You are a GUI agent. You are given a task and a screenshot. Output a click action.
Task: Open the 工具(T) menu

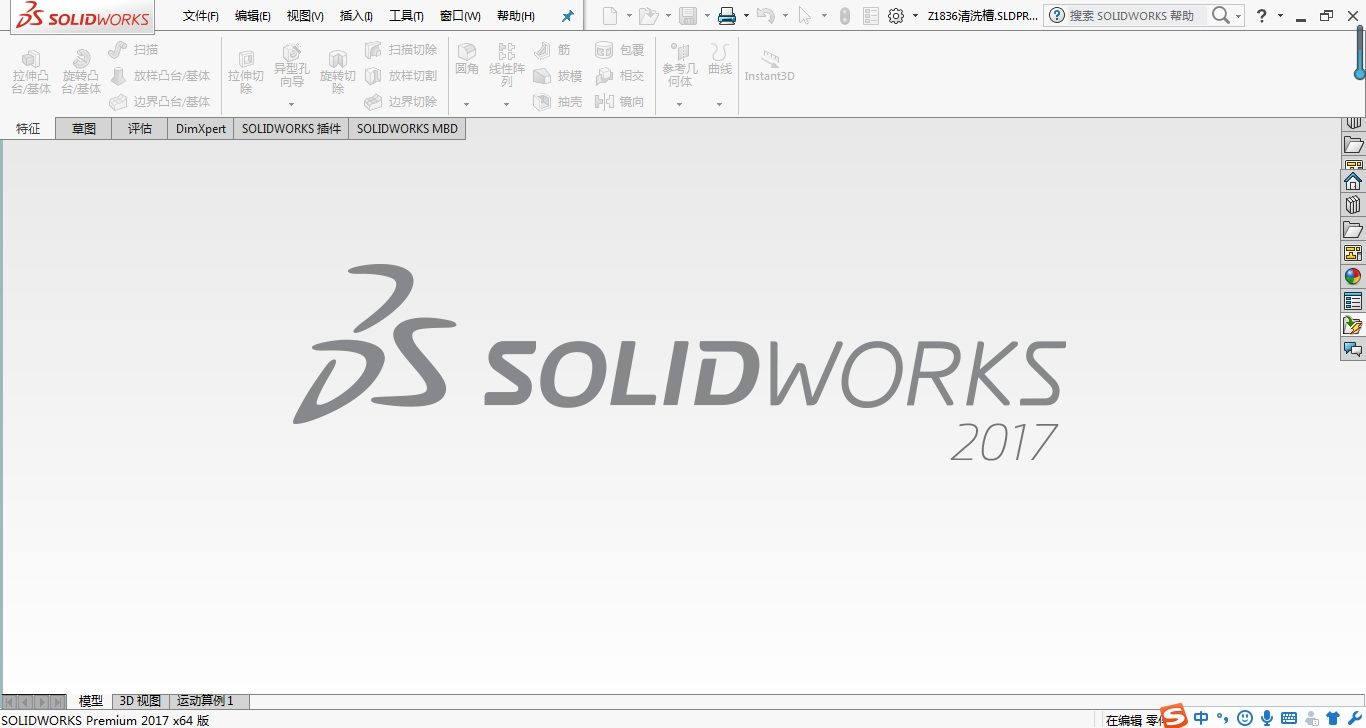tap(406, 16)
